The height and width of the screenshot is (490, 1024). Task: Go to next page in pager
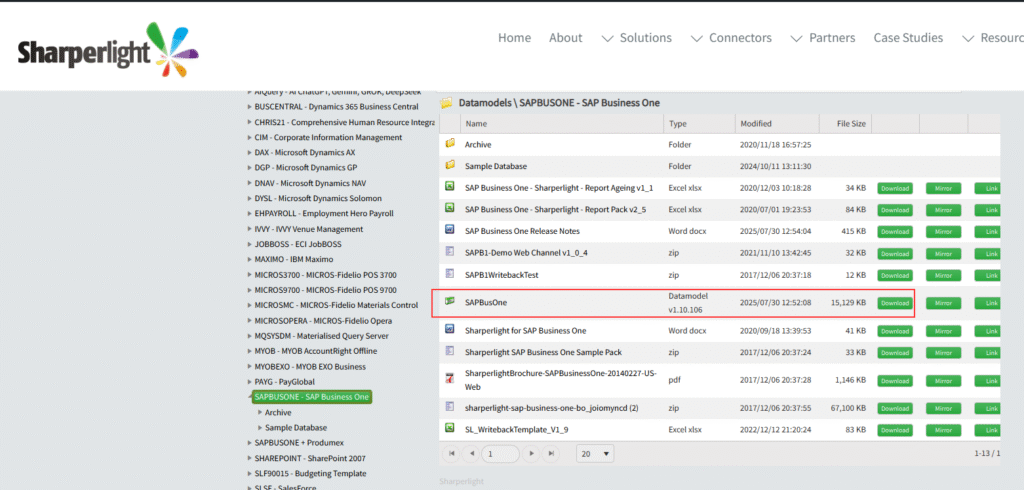(533, 453)
